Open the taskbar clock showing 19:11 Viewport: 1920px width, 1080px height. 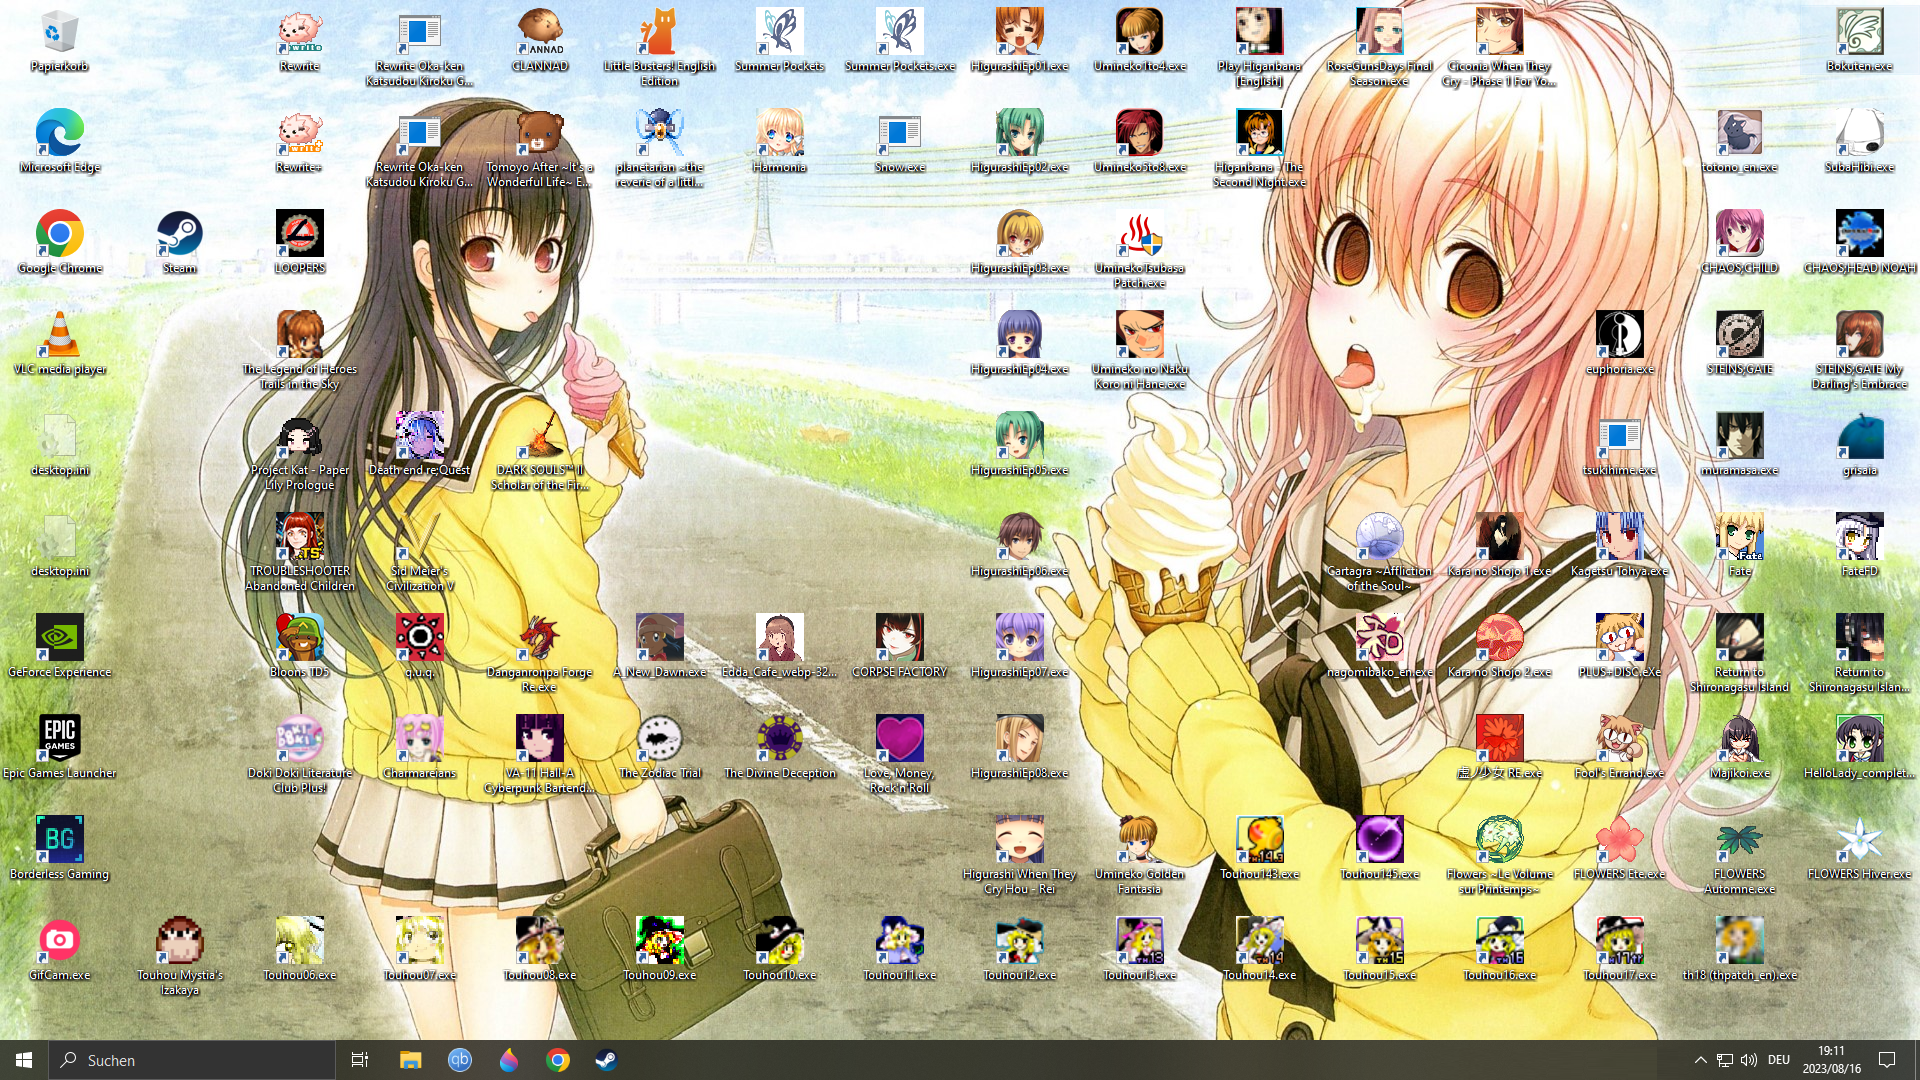(x=1831, y=1060)
